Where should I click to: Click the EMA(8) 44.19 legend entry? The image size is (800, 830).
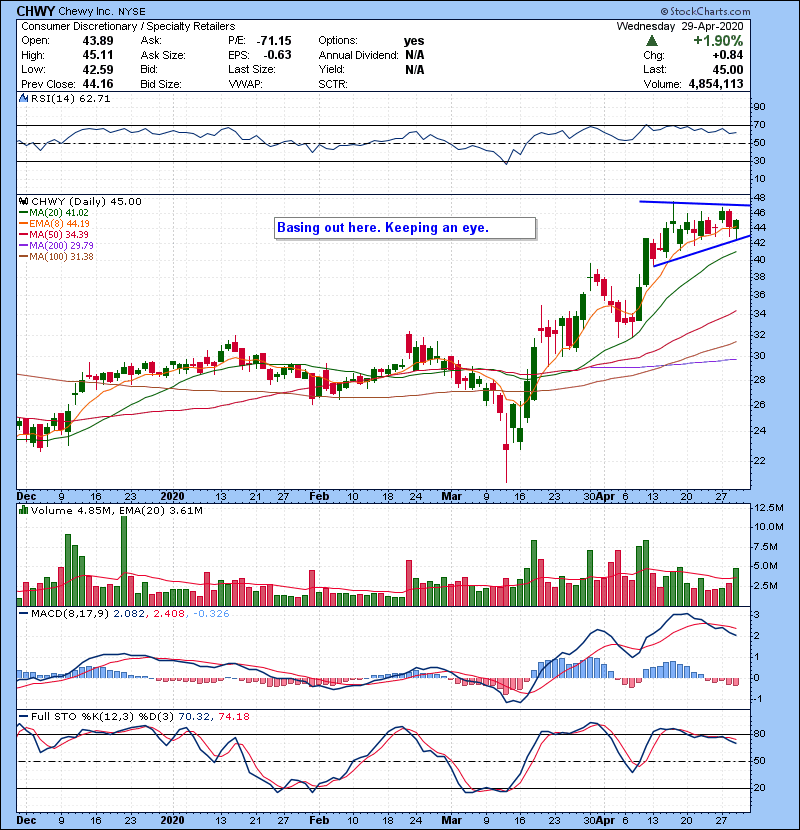click(x=59, y=224)
